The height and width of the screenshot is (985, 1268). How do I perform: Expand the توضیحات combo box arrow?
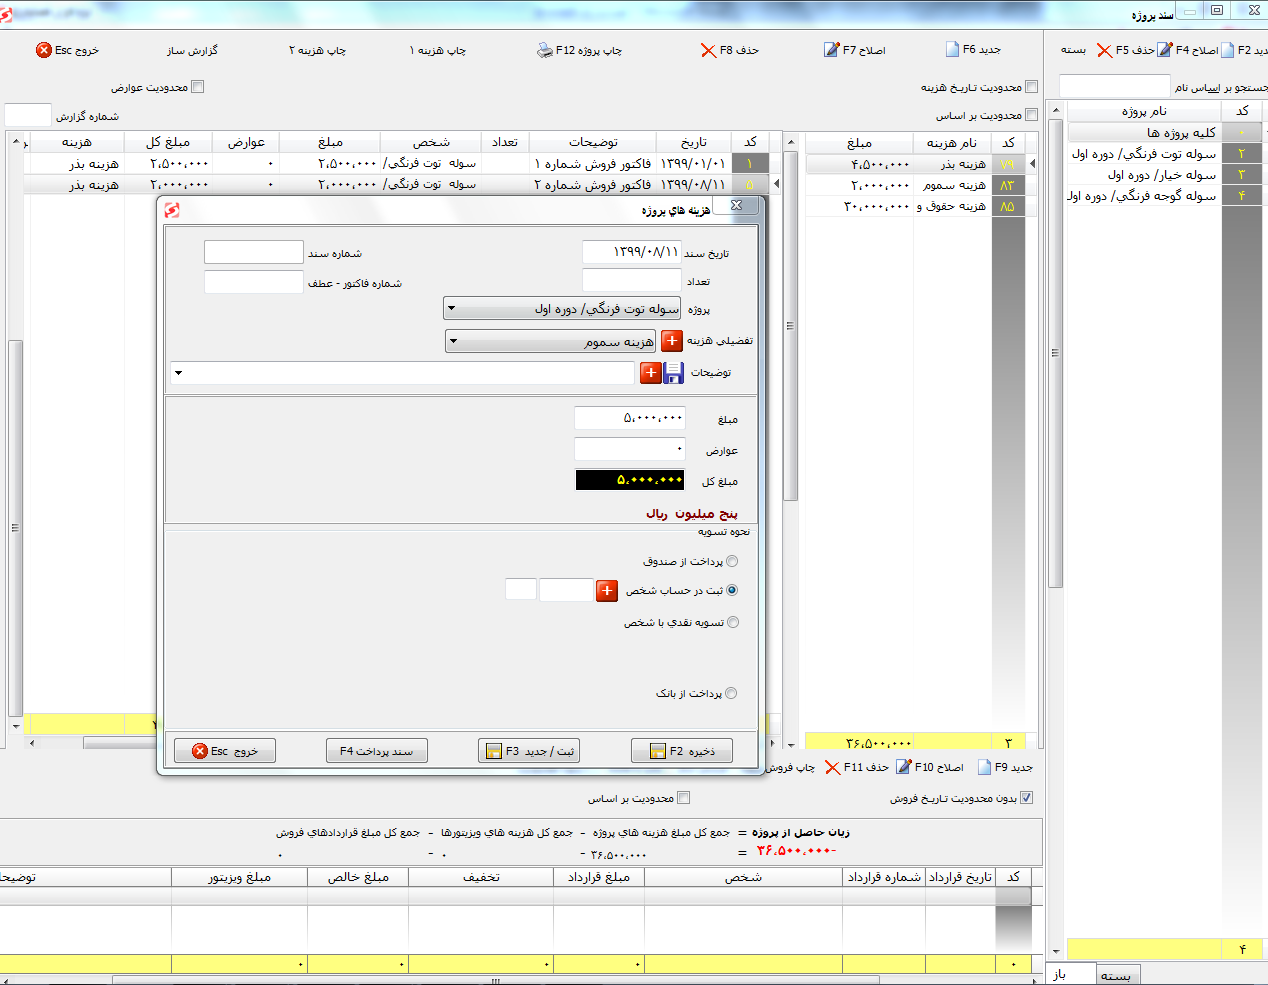pyautogui.click(x=179, y=373)
